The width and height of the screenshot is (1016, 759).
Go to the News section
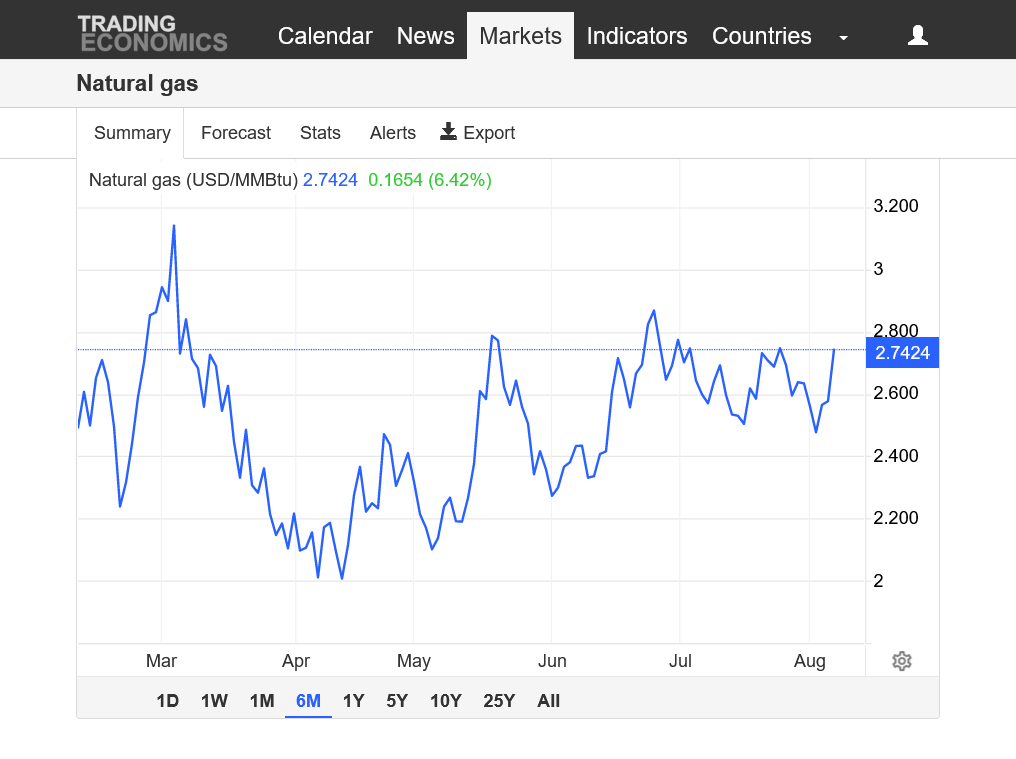[425, 36]
